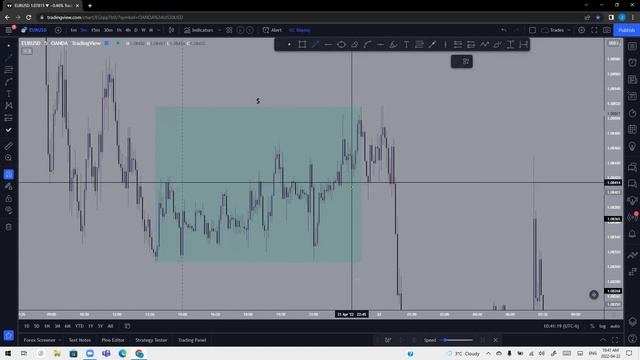The image size is (640, 360).
Task: Toggle hide all drawings eye icon
Action: (9, 210)
